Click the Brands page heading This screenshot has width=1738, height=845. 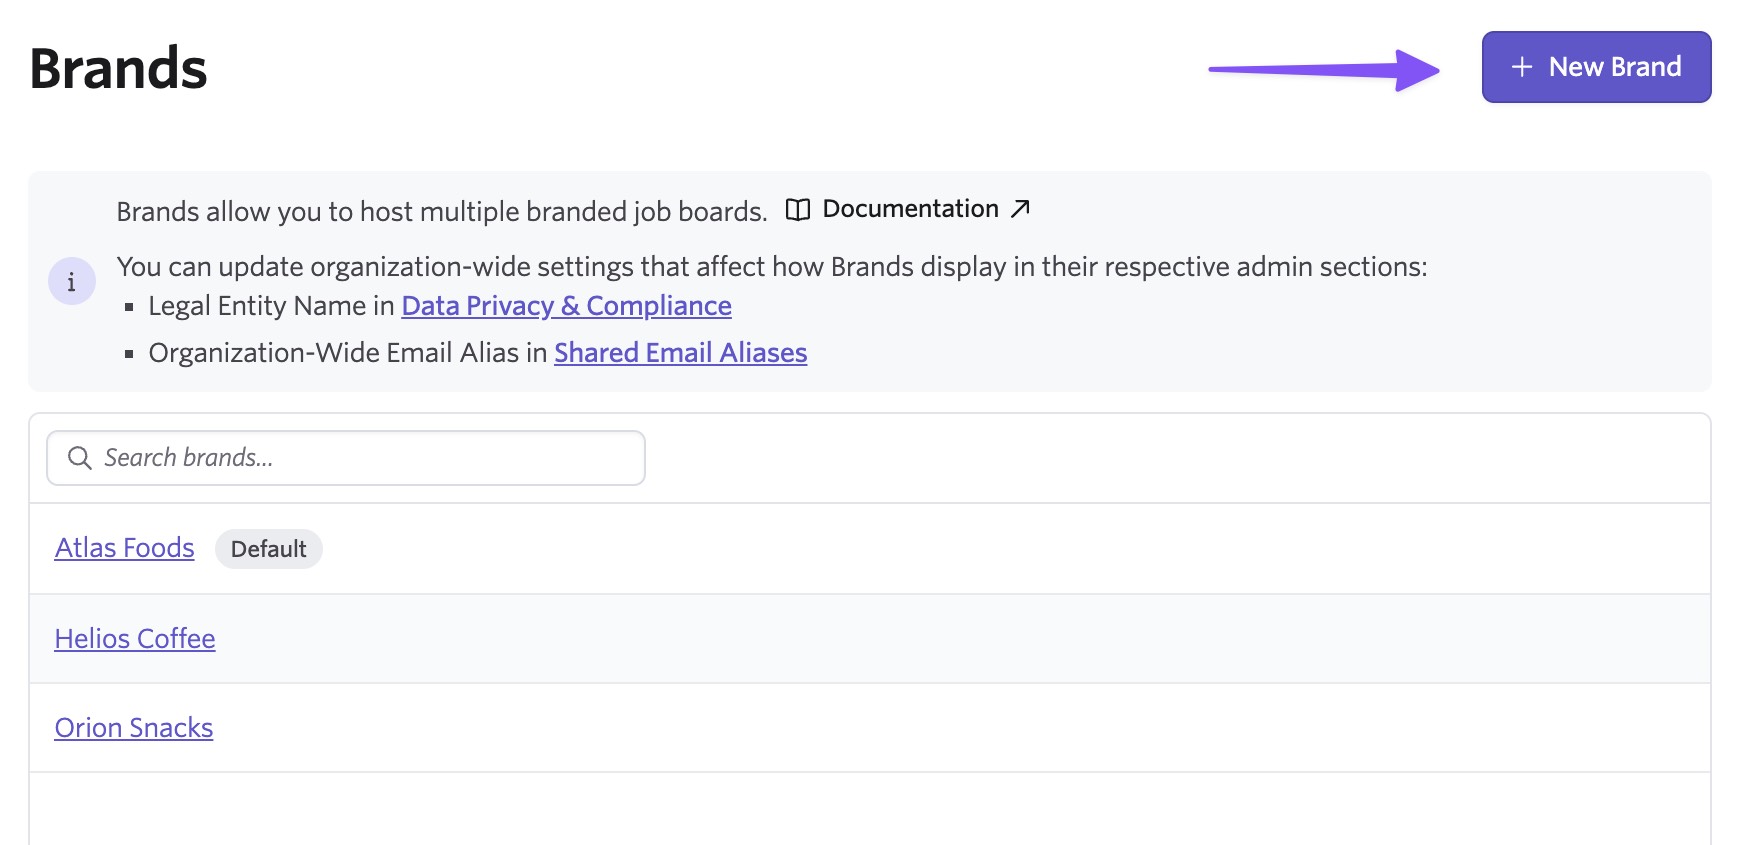pos(118,69)
